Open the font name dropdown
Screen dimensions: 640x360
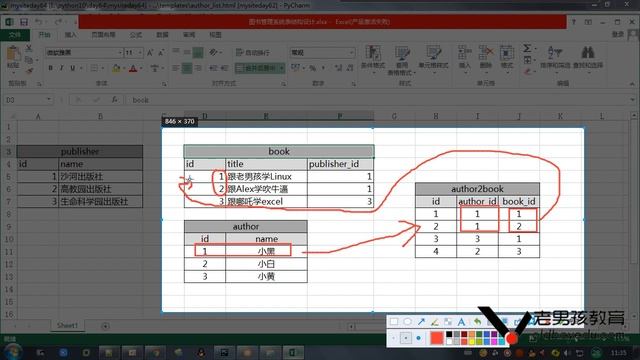[120, 53]
